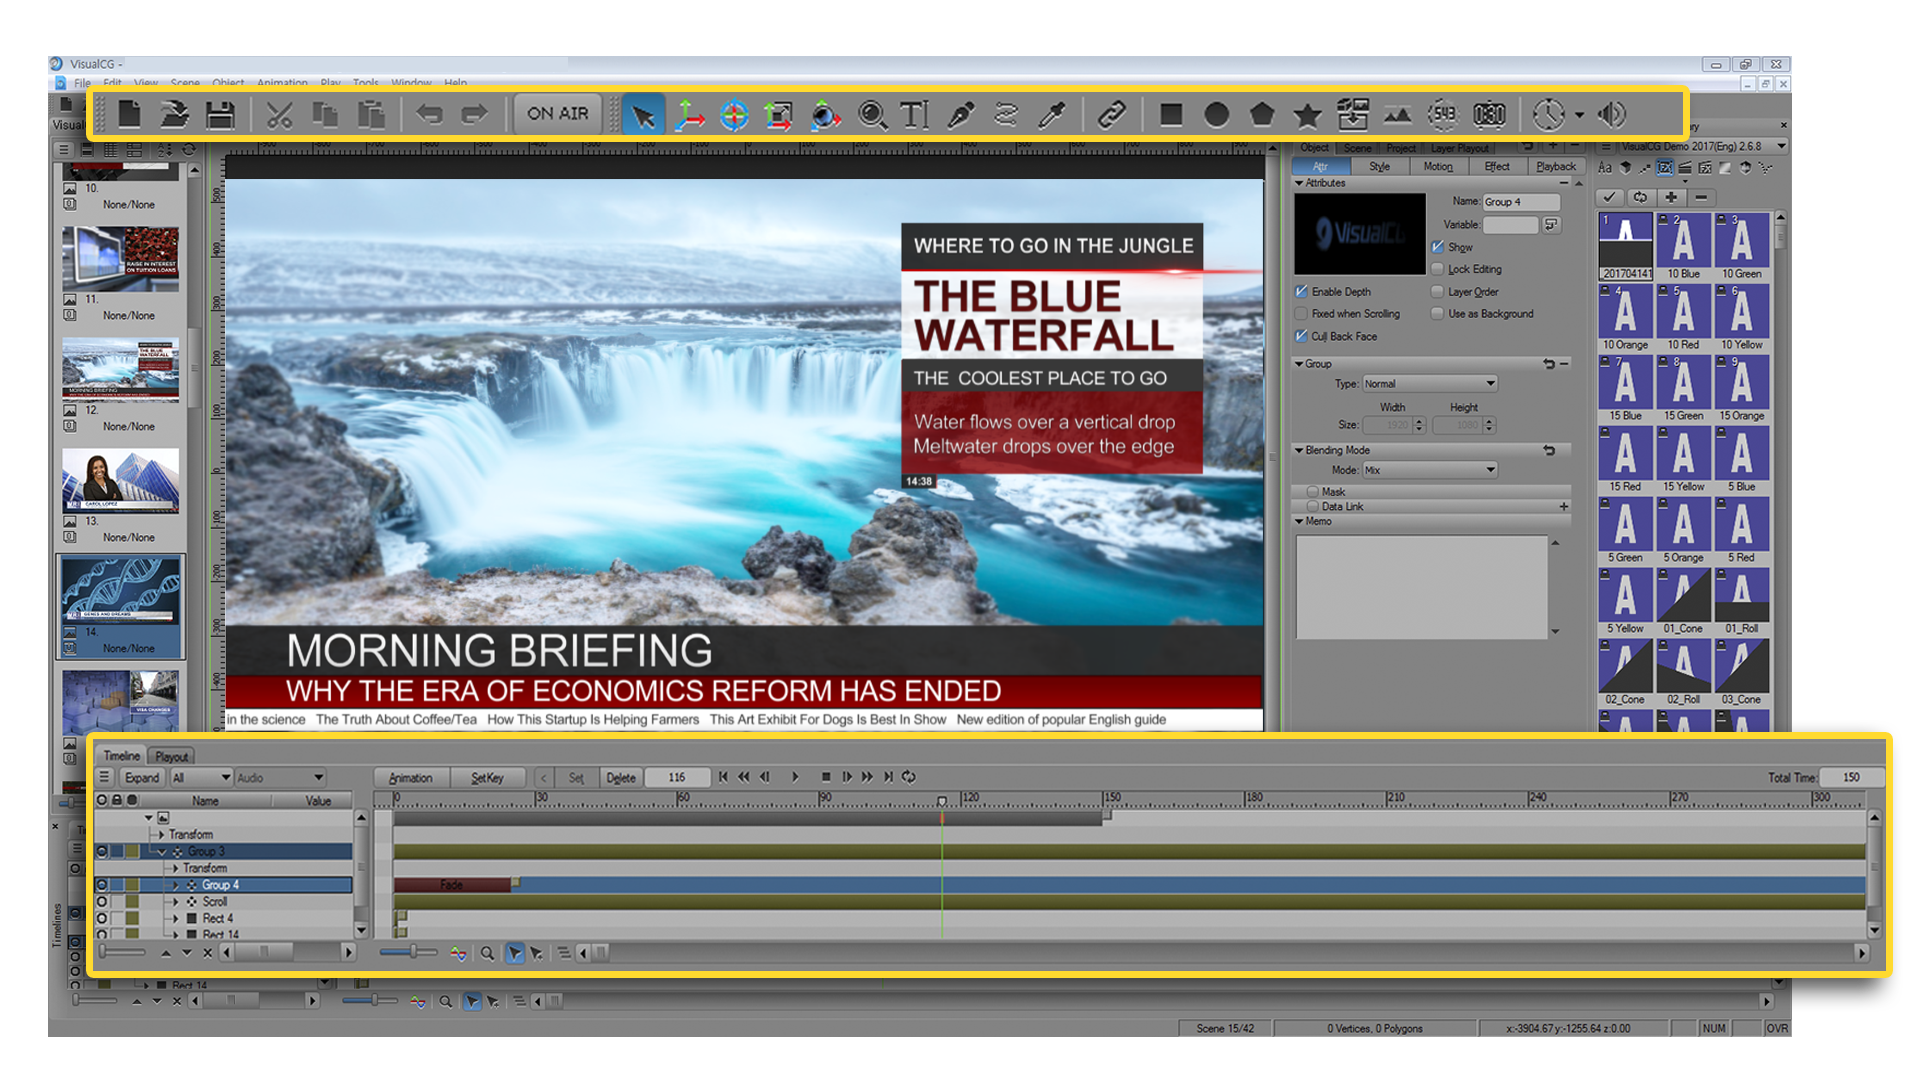Collapse the Memo section

(x=1299, y=521)
